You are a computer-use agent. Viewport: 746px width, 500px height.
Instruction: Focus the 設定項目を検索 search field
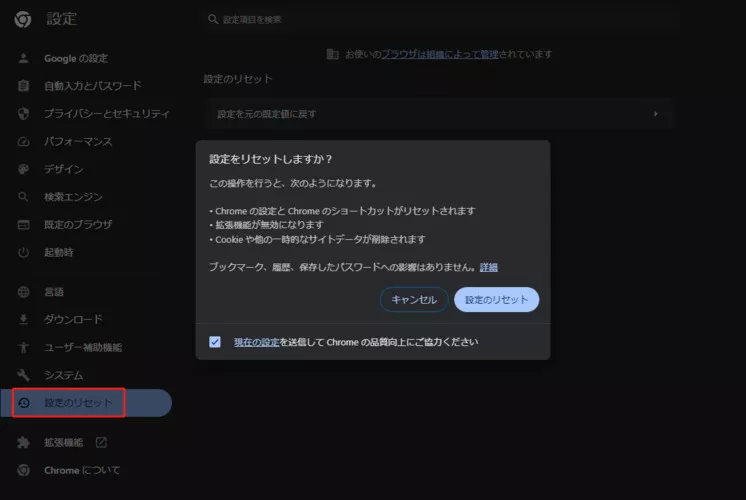pos(440,19)
